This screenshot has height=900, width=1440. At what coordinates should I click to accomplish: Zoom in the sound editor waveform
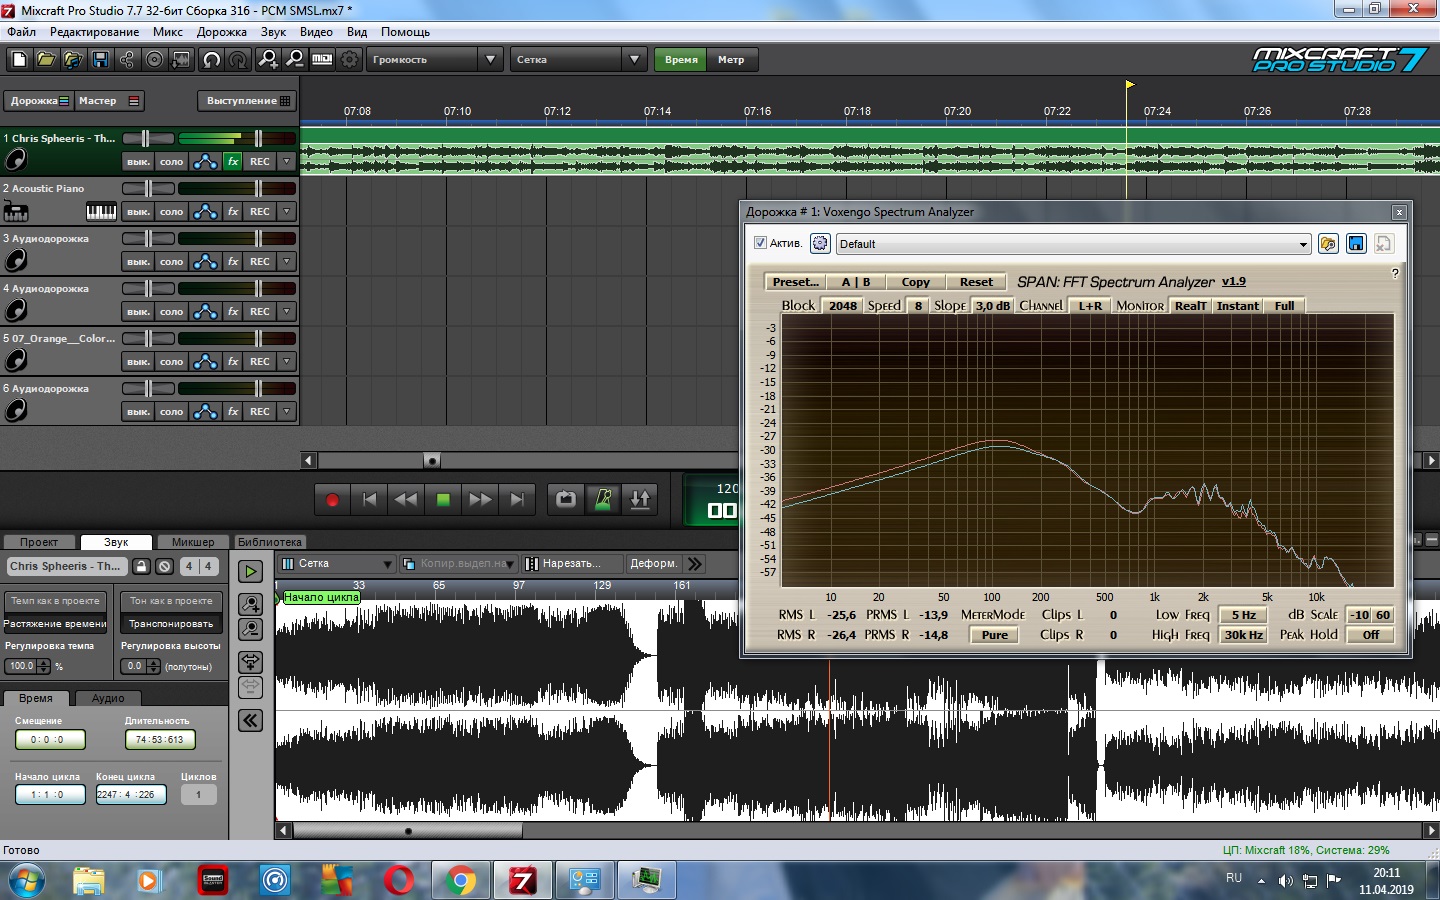250,604
